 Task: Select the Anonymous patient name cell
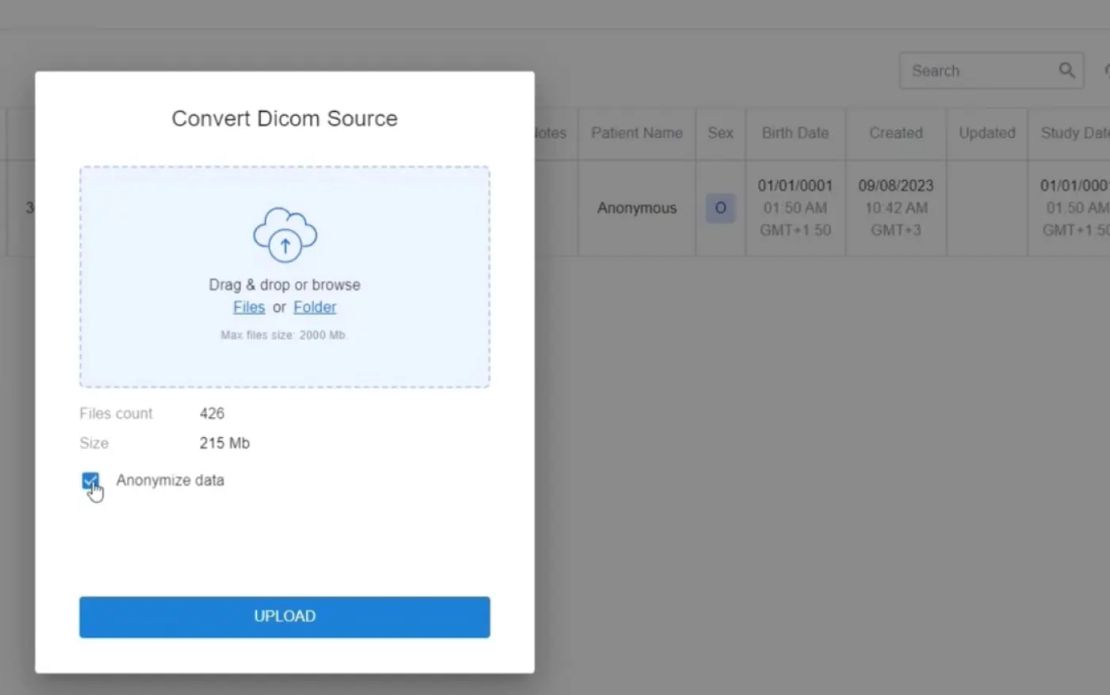point(636,208)
